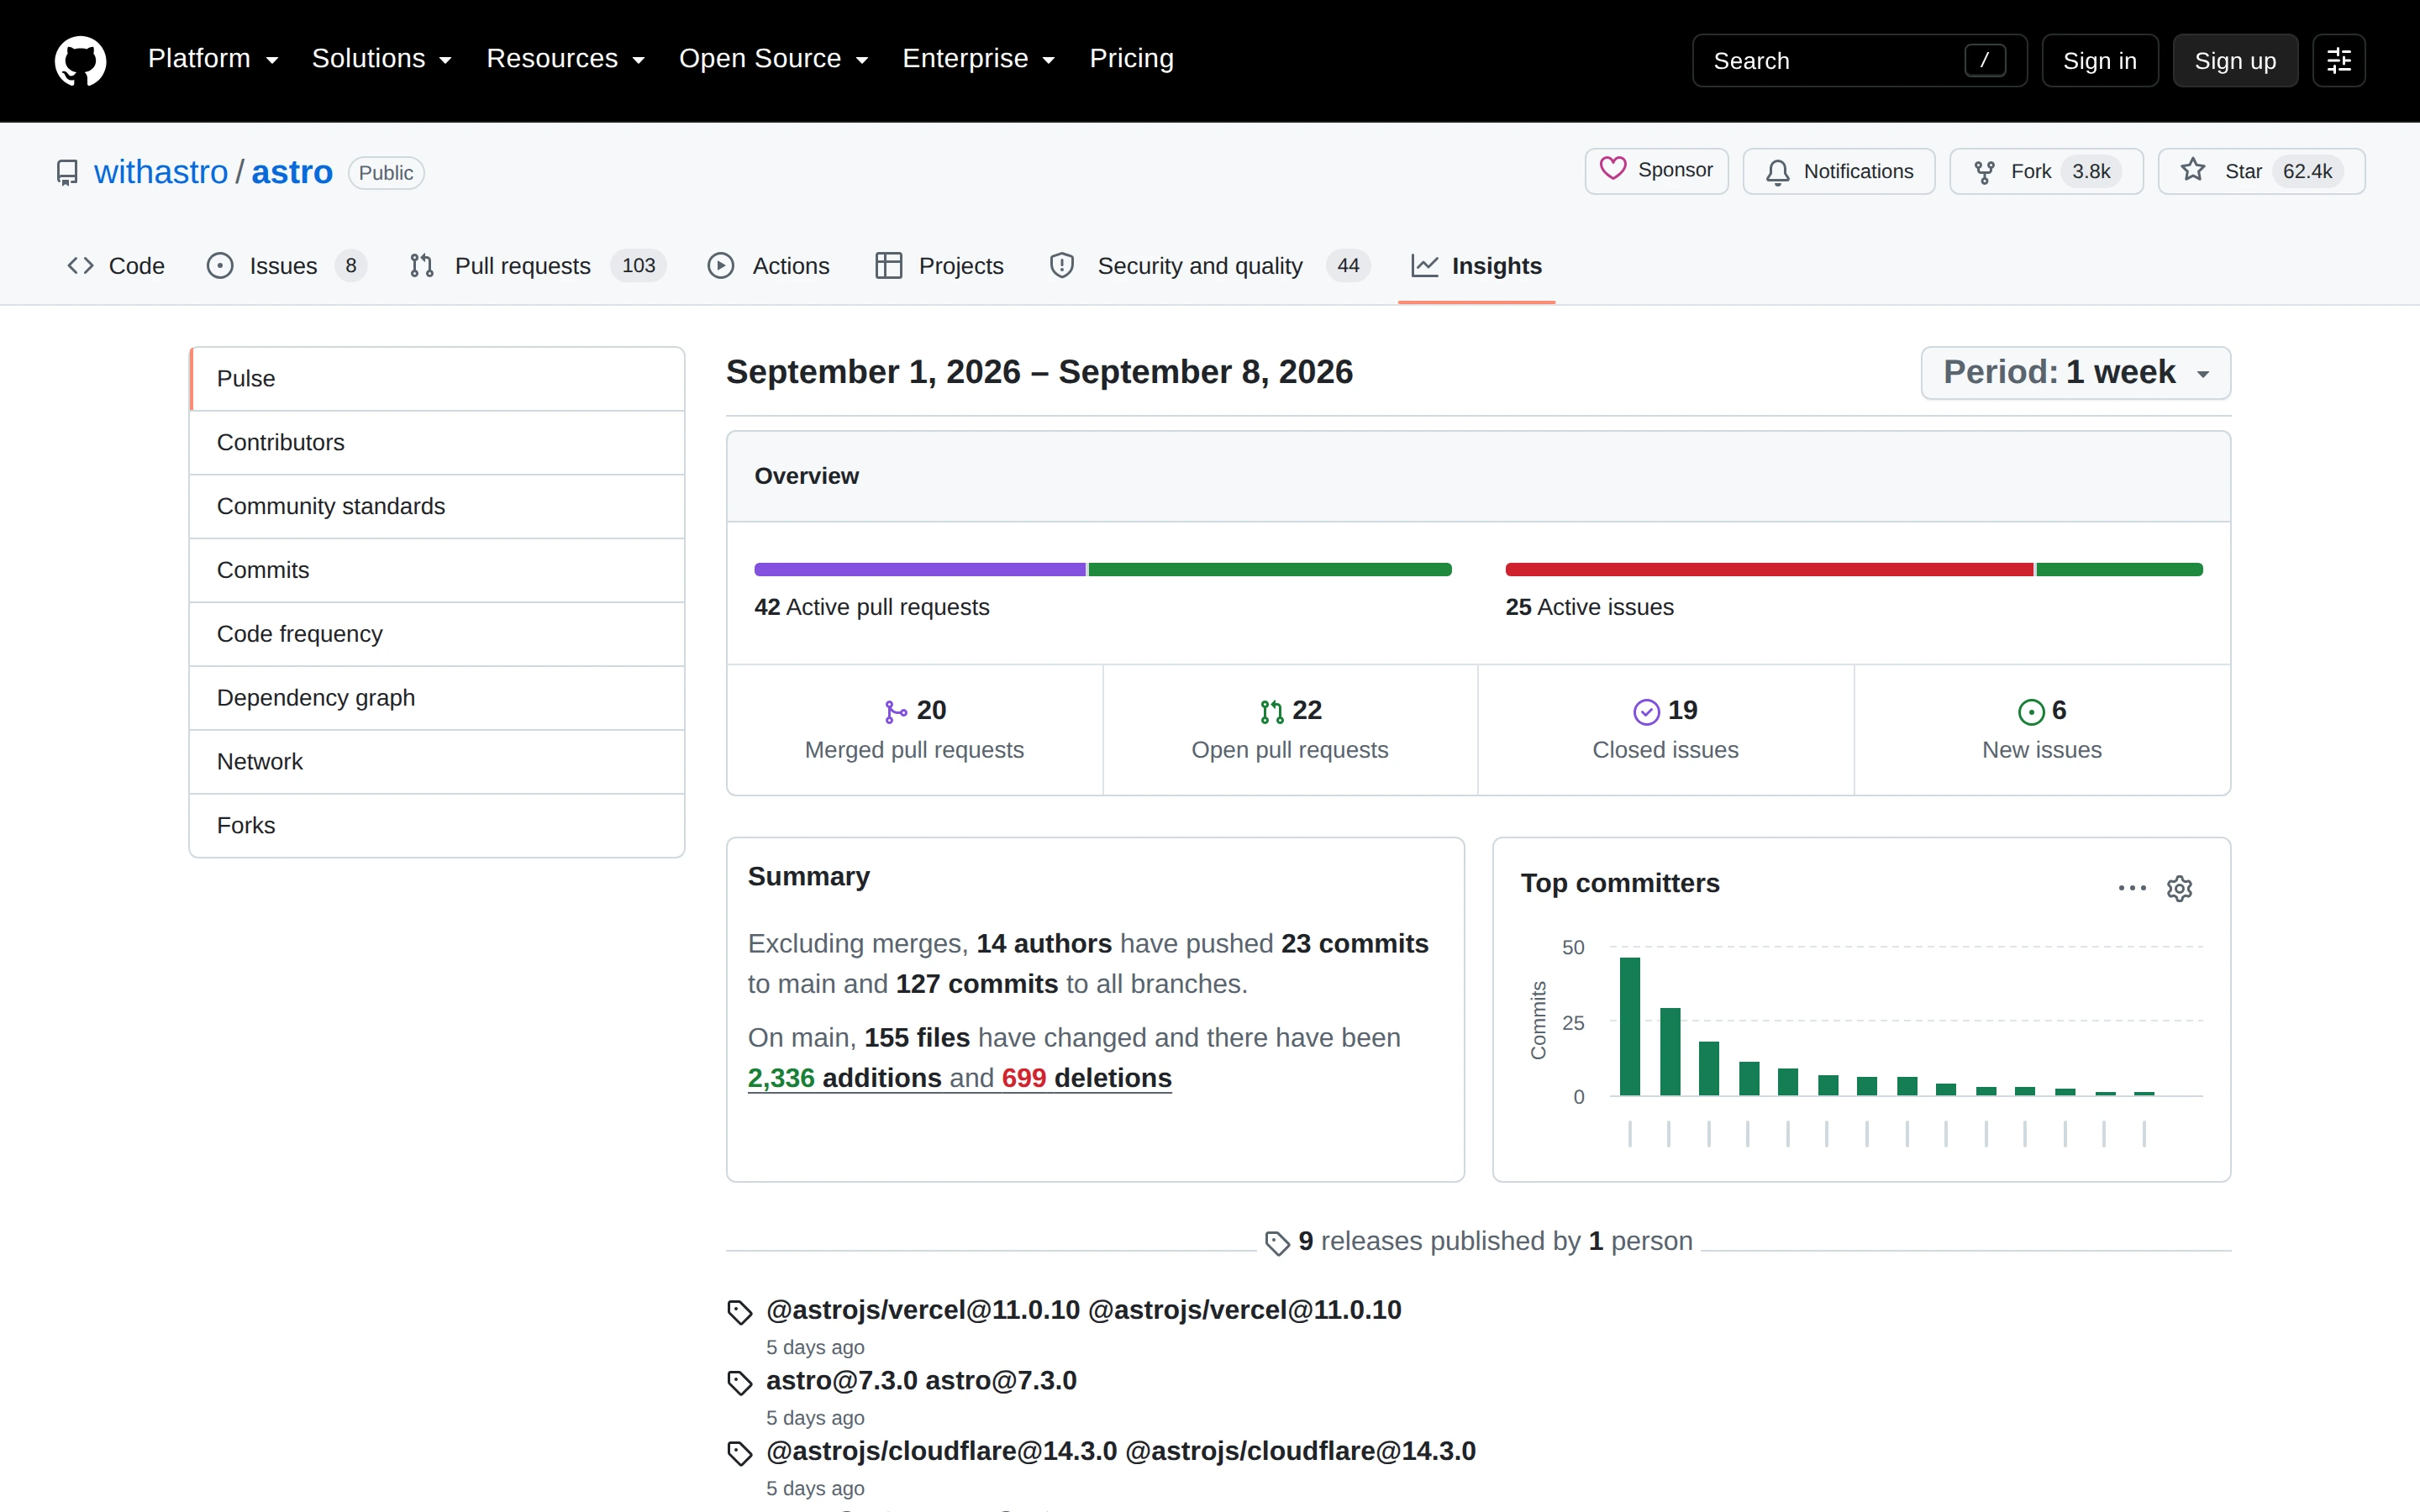Click green open pull requests bar
The image size is (2420, 1512).
[x=1270, y=570]
